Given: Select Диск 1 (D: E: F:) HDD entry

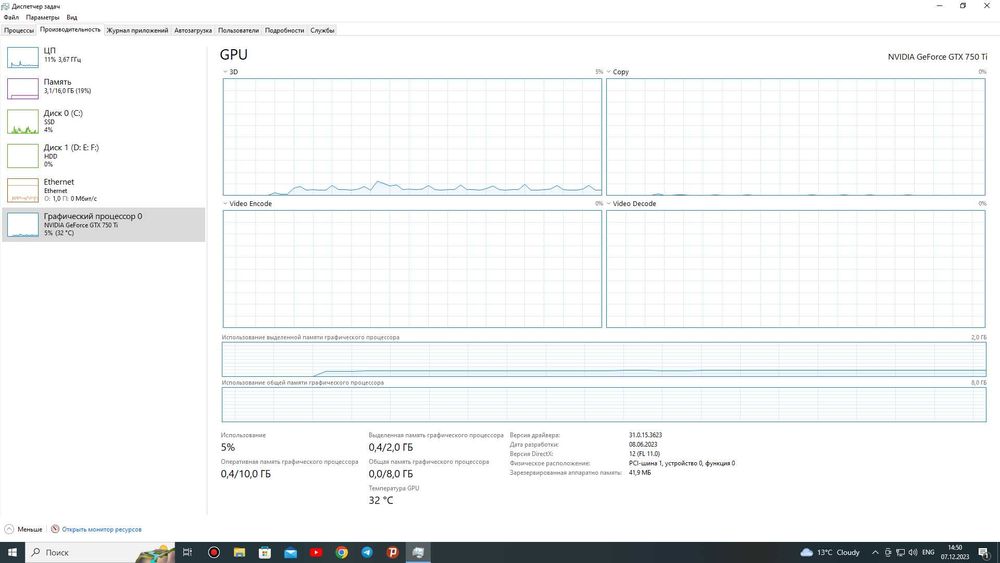Looking at the screenshot, I should 103,156.
